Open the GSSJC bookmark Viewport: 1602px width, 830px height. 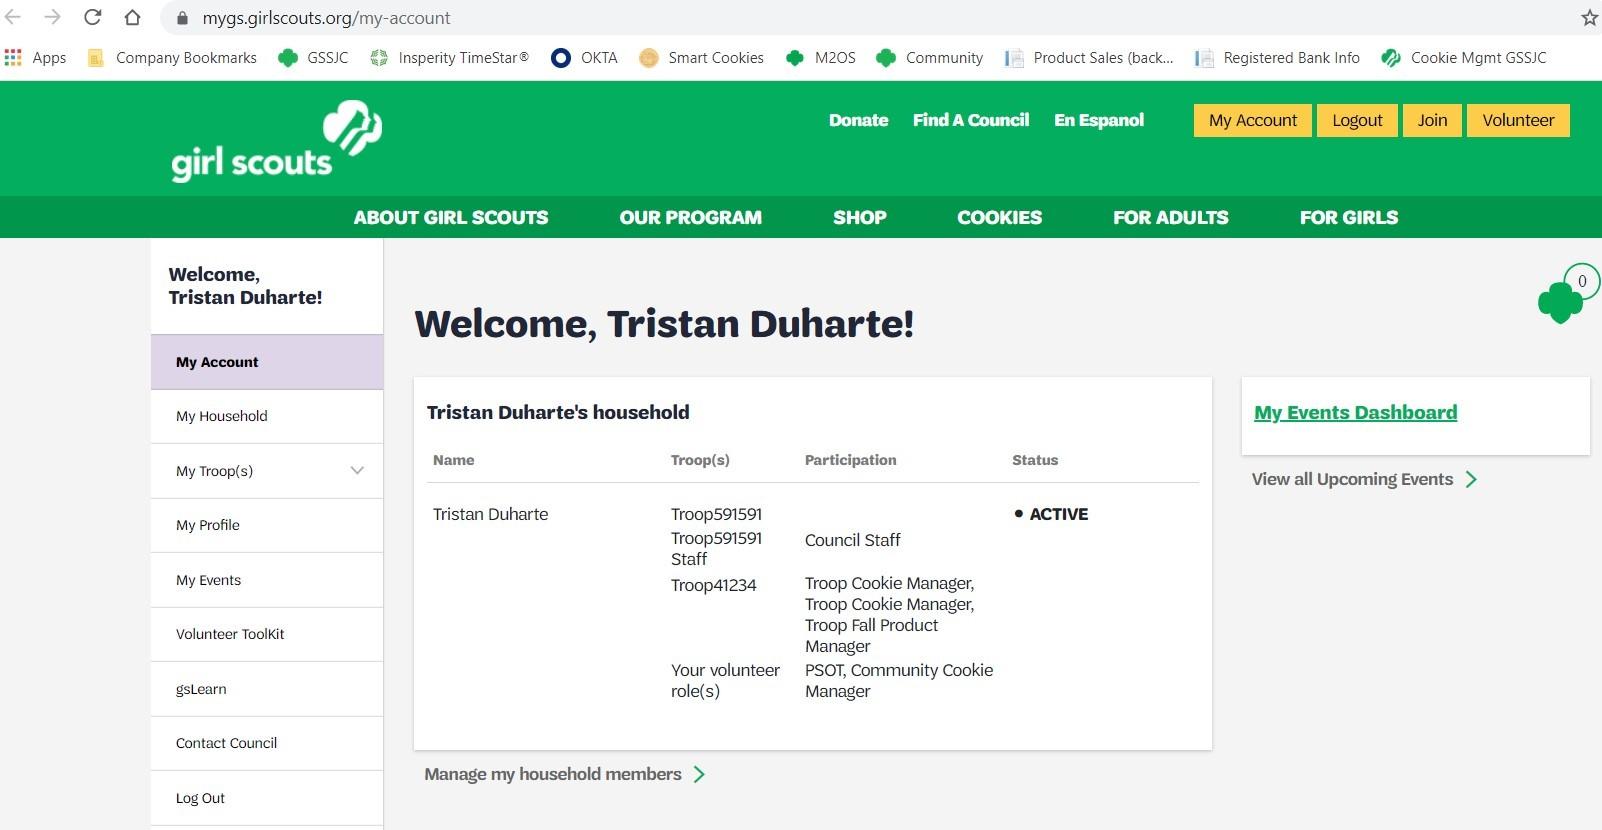[313, 58]
